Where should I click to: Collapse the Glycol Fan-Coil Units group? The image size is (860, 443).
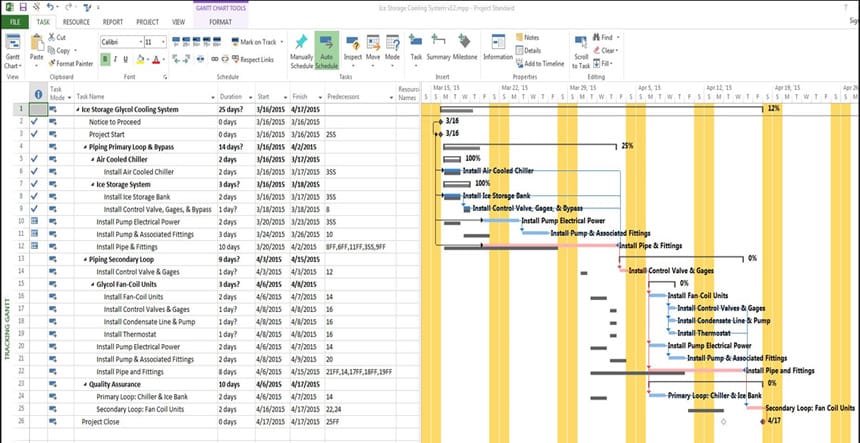point(92,284)
